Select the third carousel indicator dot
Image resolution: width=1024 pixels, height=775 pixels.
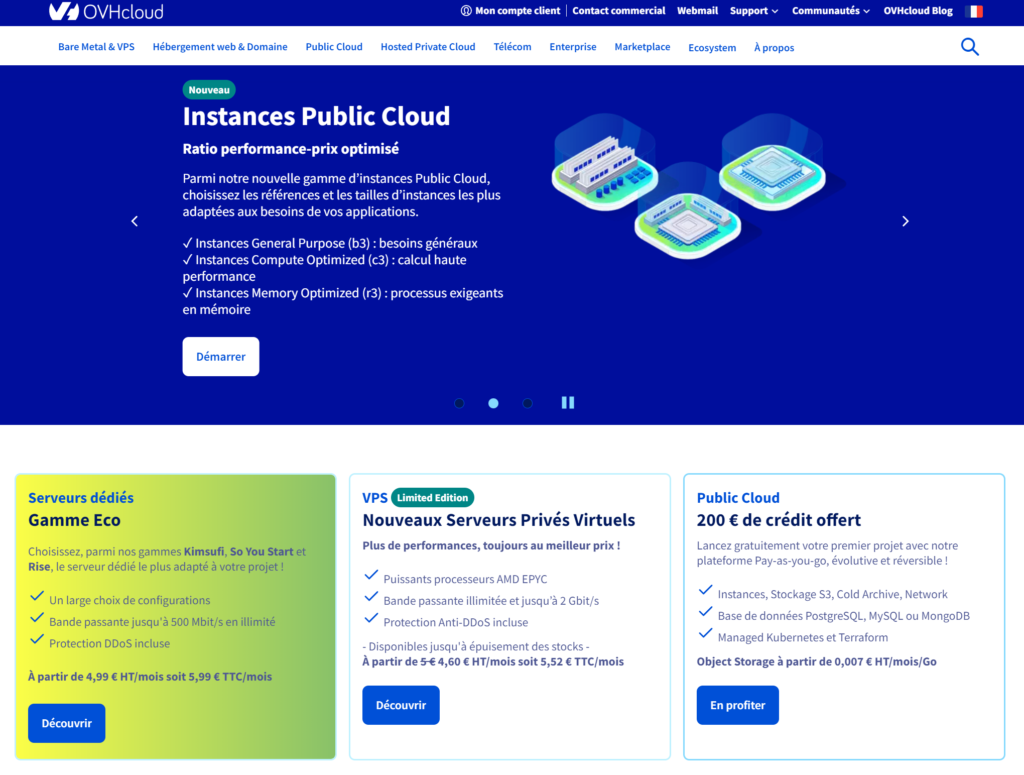pos(527,403)
